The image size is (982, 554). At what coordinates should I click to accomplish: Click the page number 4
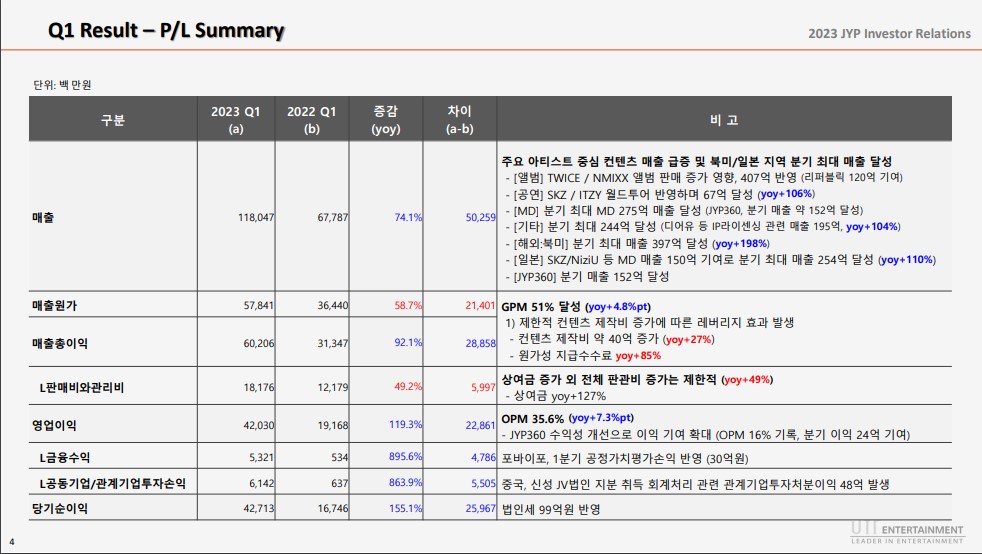(11, 542)
